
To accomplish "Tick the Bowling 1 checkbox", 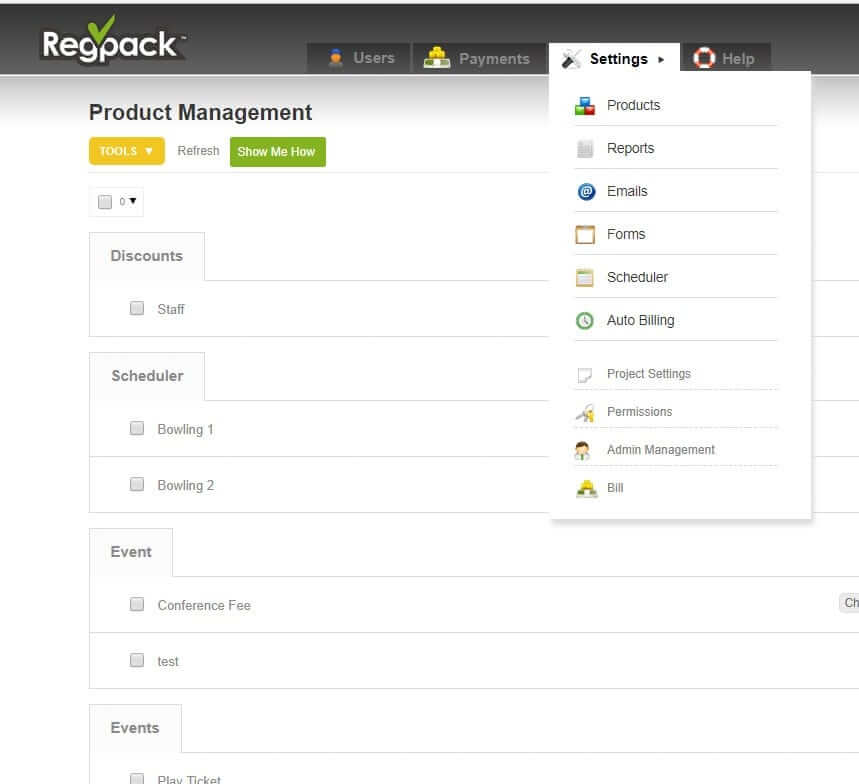I will [137, 429].
